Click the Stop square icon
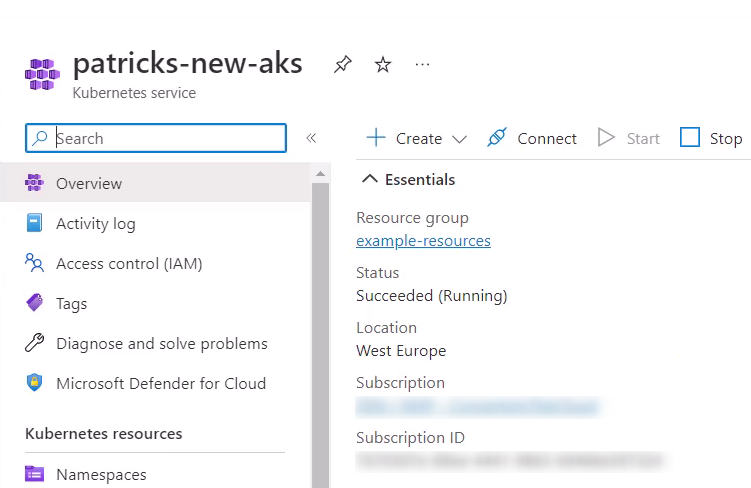The width and height of the screenshot is (751, 488). coord(690,137)
